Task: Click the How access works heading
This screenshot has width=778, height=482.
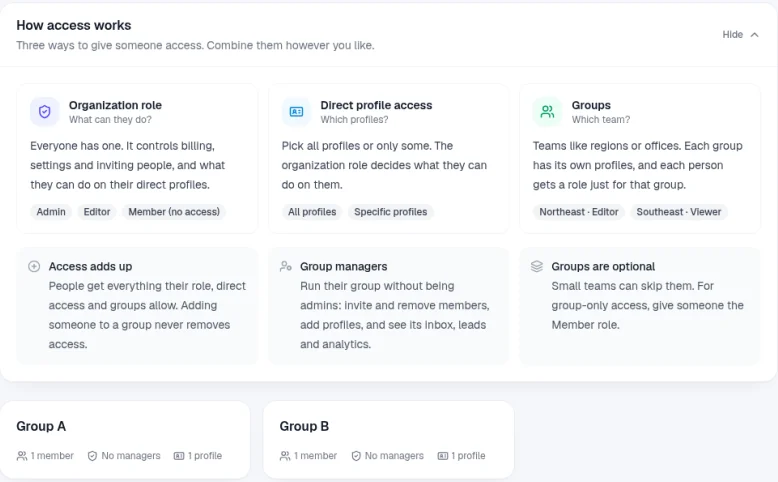Action: 74,25
